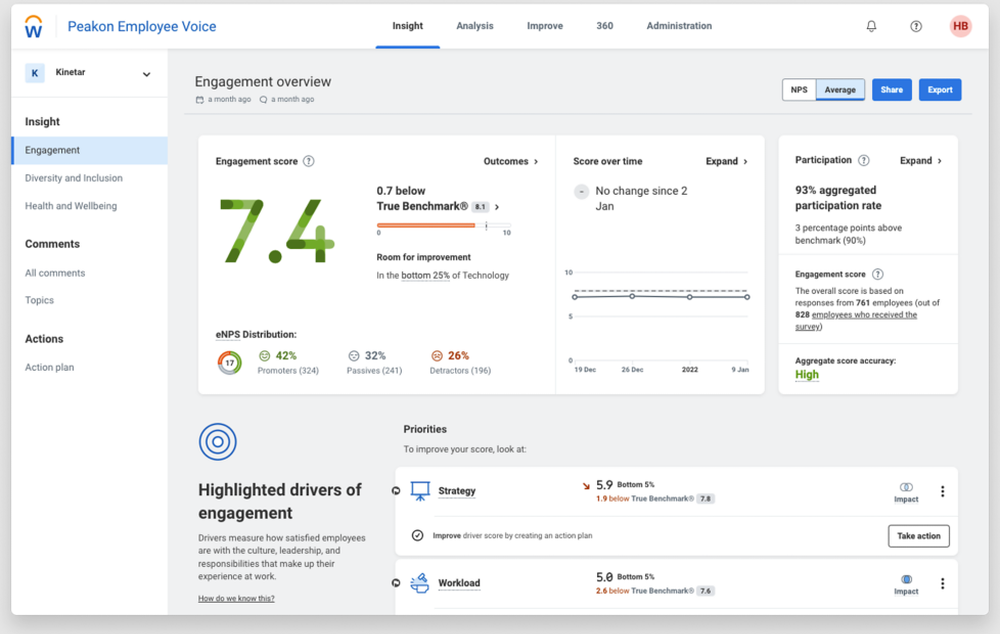Switch to the Analysis tab
Image resolution: width=1000 pixels, height=634 pixels.
pos(474,26)
